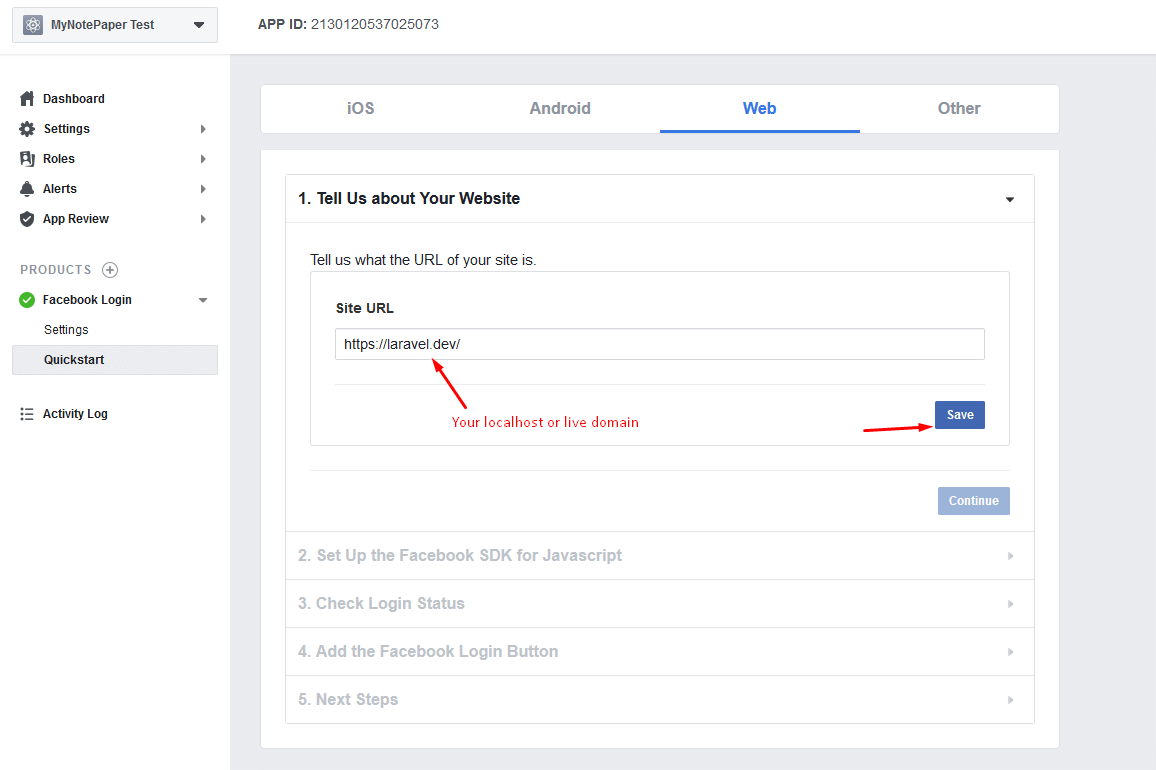Click the Dashboard house icon

(27, 99)
